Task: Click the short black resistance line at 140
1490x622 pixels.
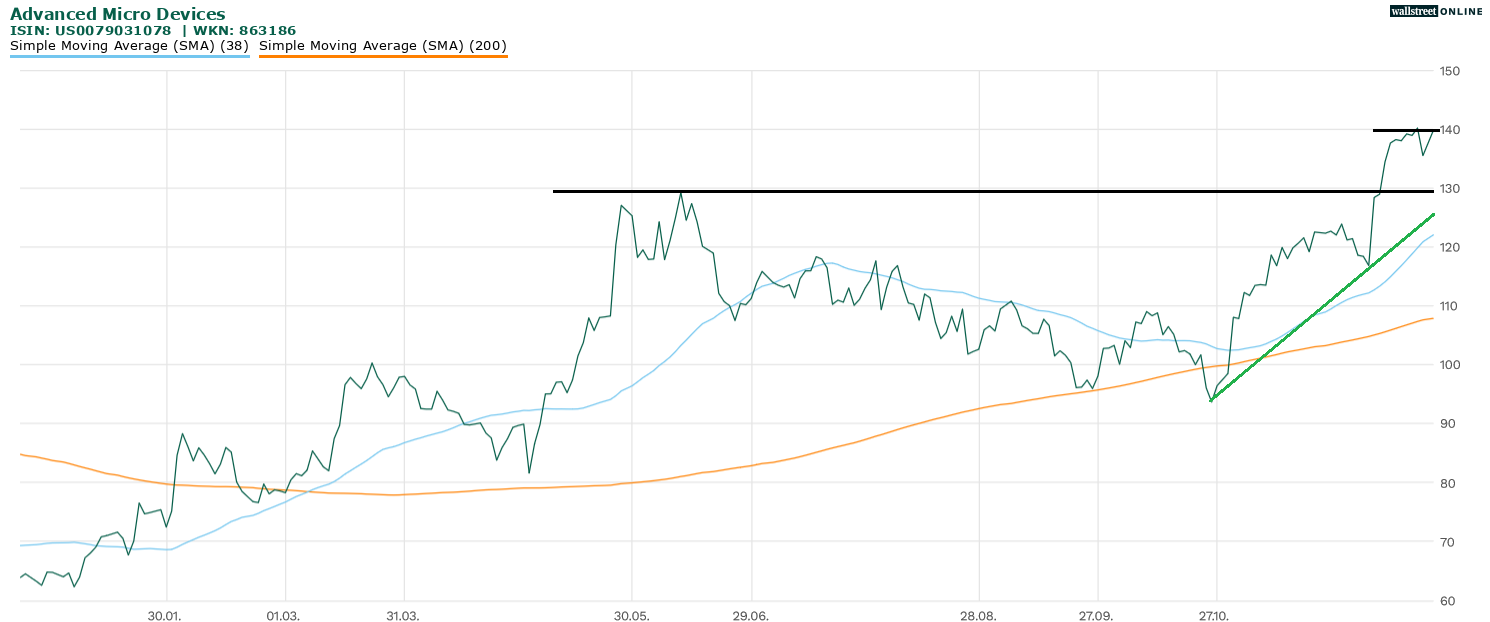Action: tap(1406, 130)
